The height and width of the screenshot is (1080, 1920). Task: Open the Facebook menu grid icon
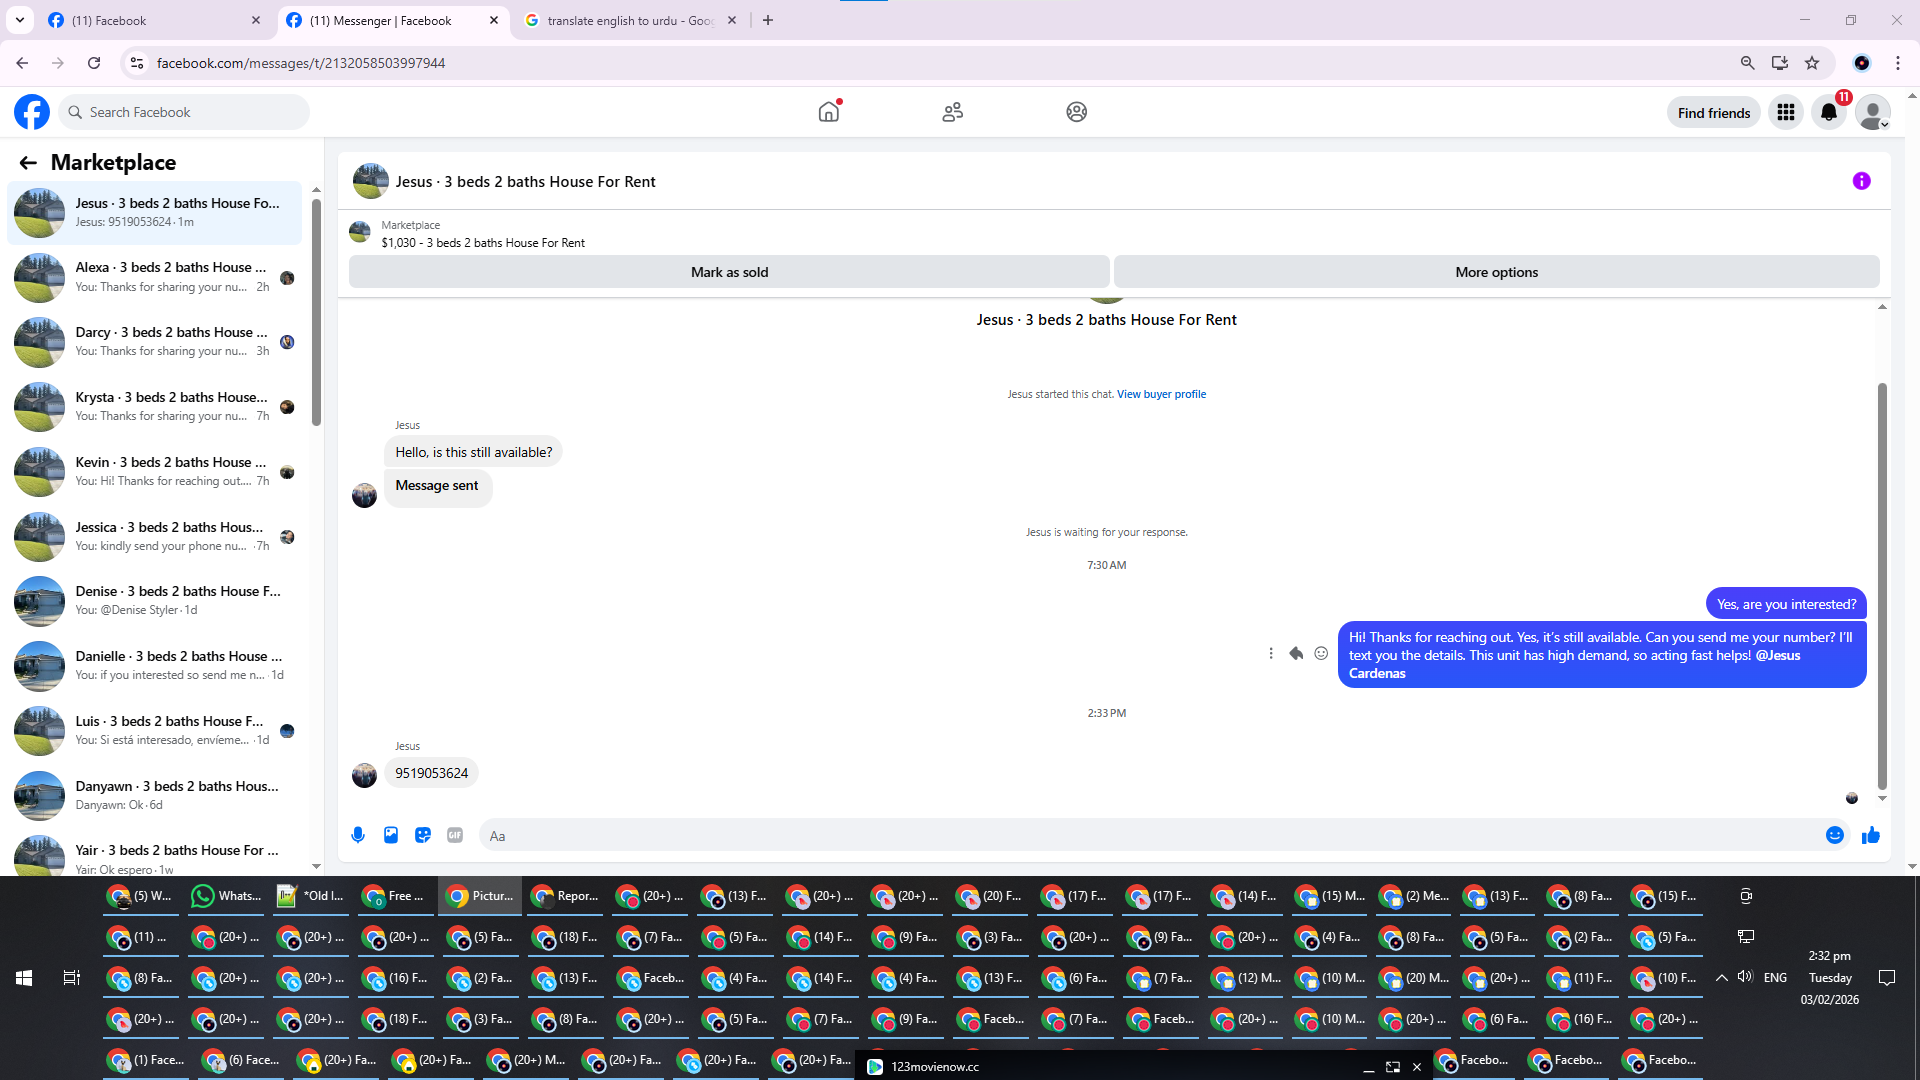click(1786, 112)
